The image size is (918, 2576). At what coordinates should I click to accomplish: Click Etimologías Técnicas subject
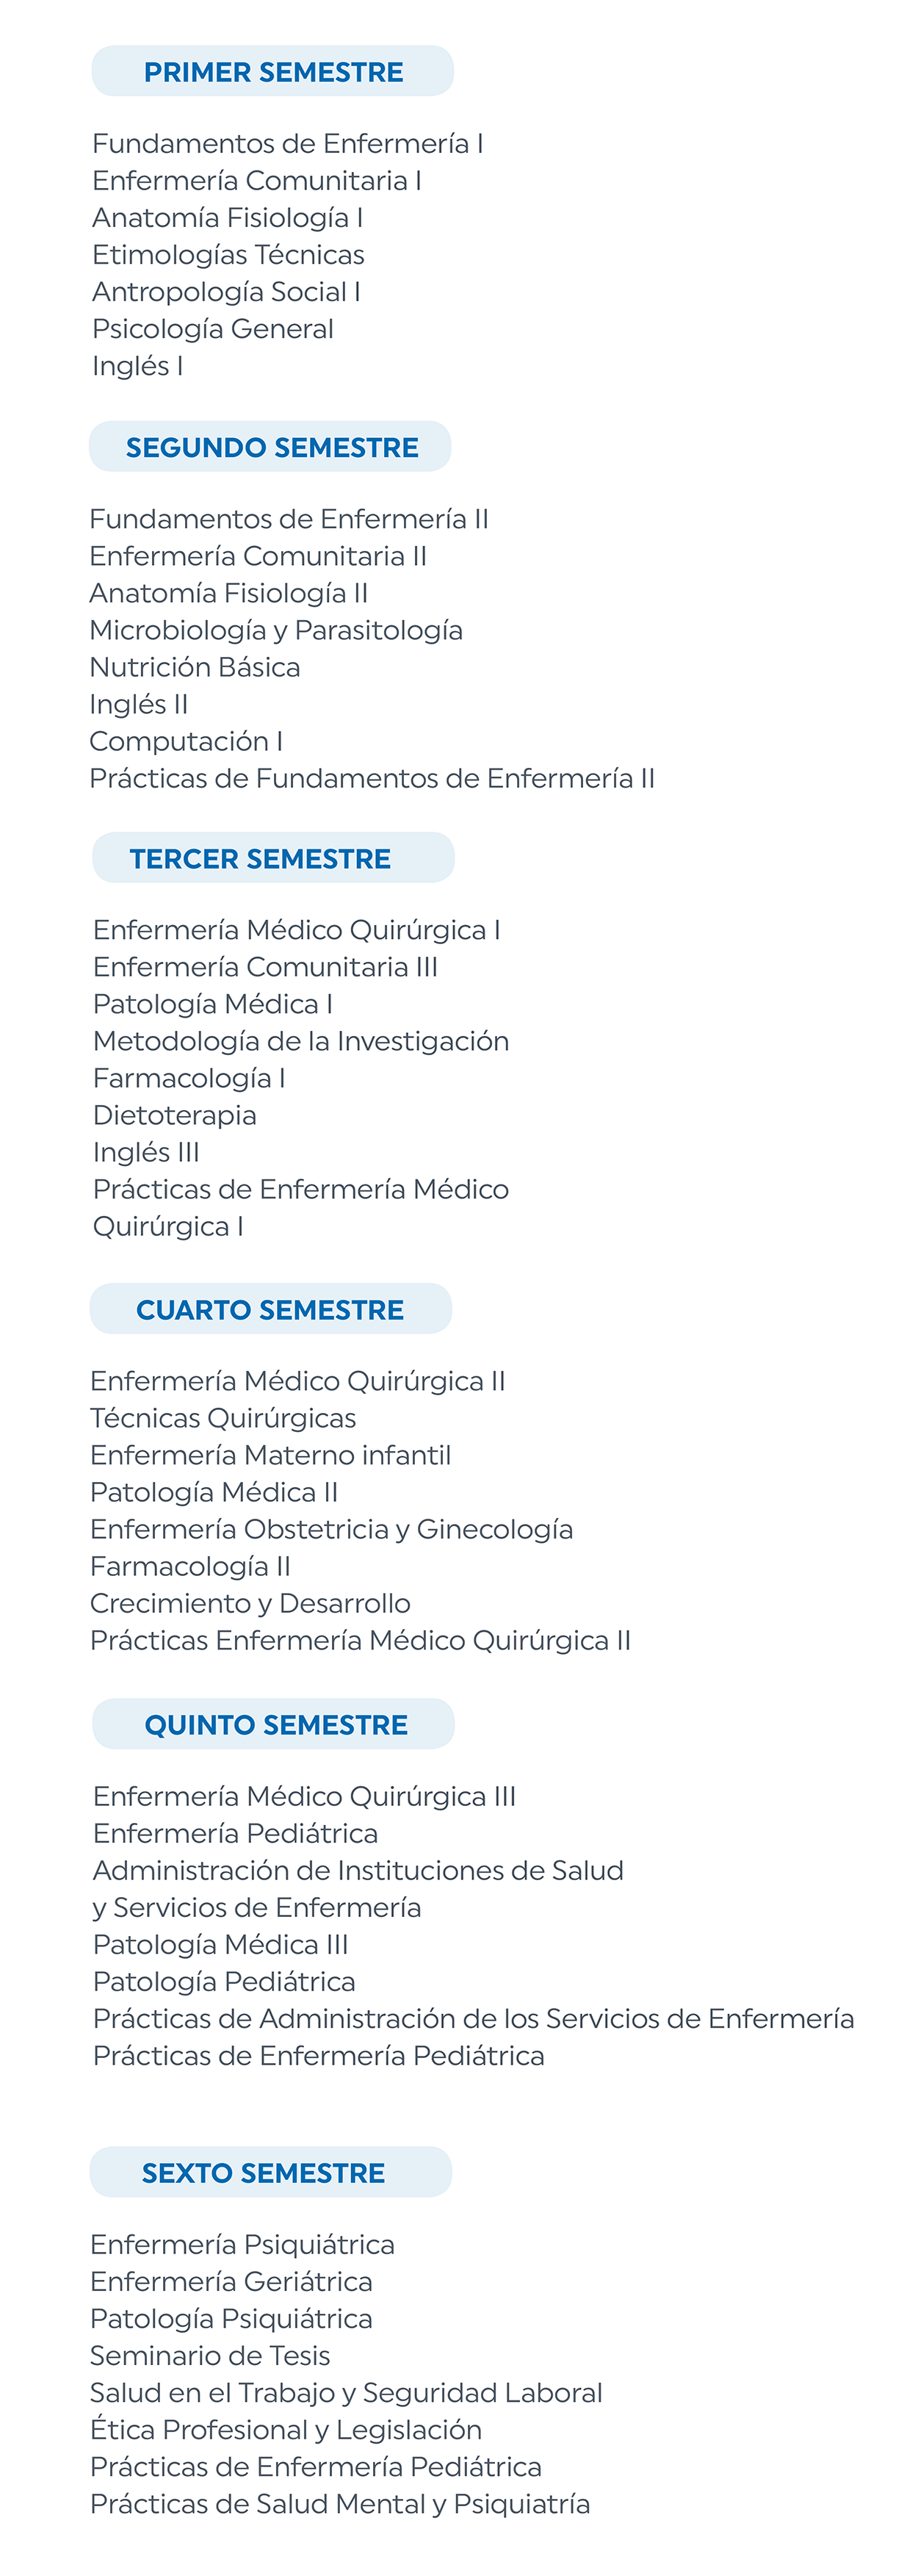point(228,255)
